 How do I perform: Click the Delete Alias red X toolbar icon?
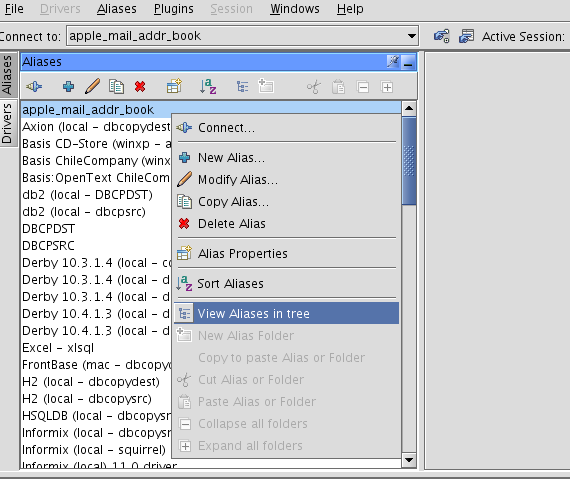coord(140,86)
